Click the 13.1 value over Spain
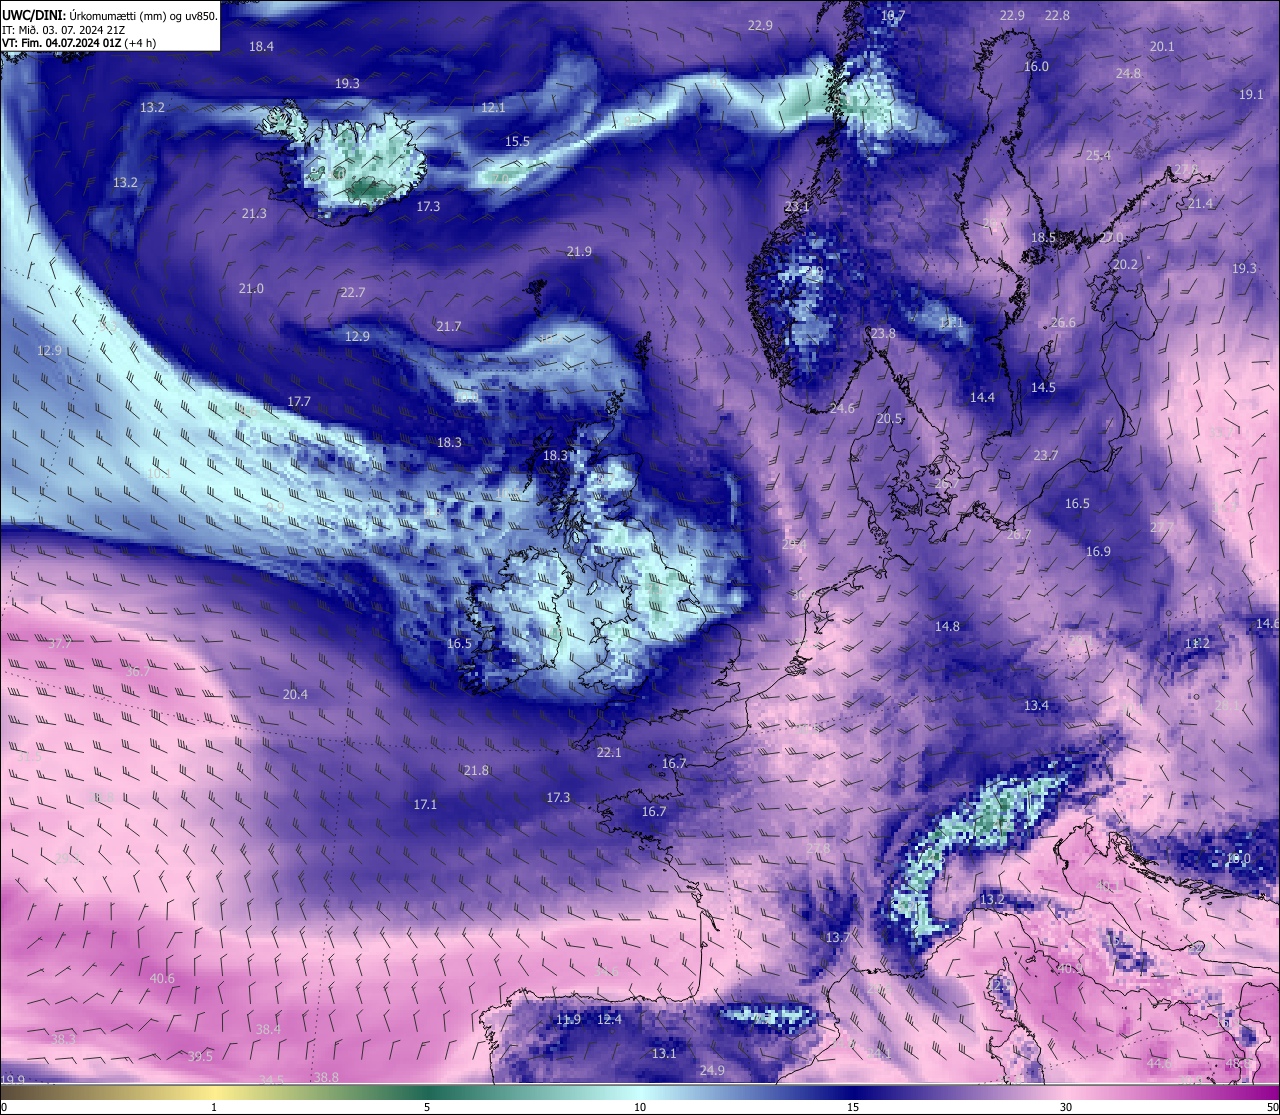Image resolution: width=1280 pixels, height=1115 pixels. 664,1053
